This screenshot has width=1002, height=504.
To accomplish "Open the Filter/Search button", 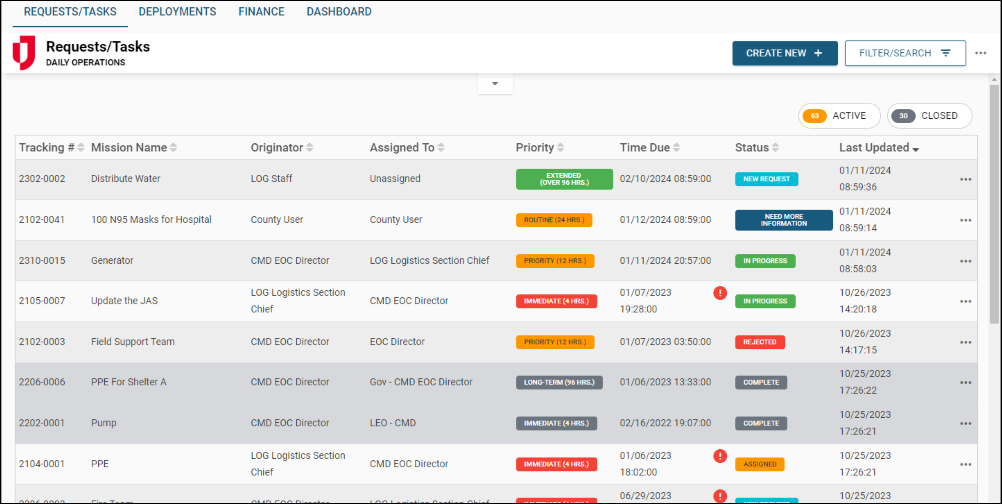I will (904, 53).
